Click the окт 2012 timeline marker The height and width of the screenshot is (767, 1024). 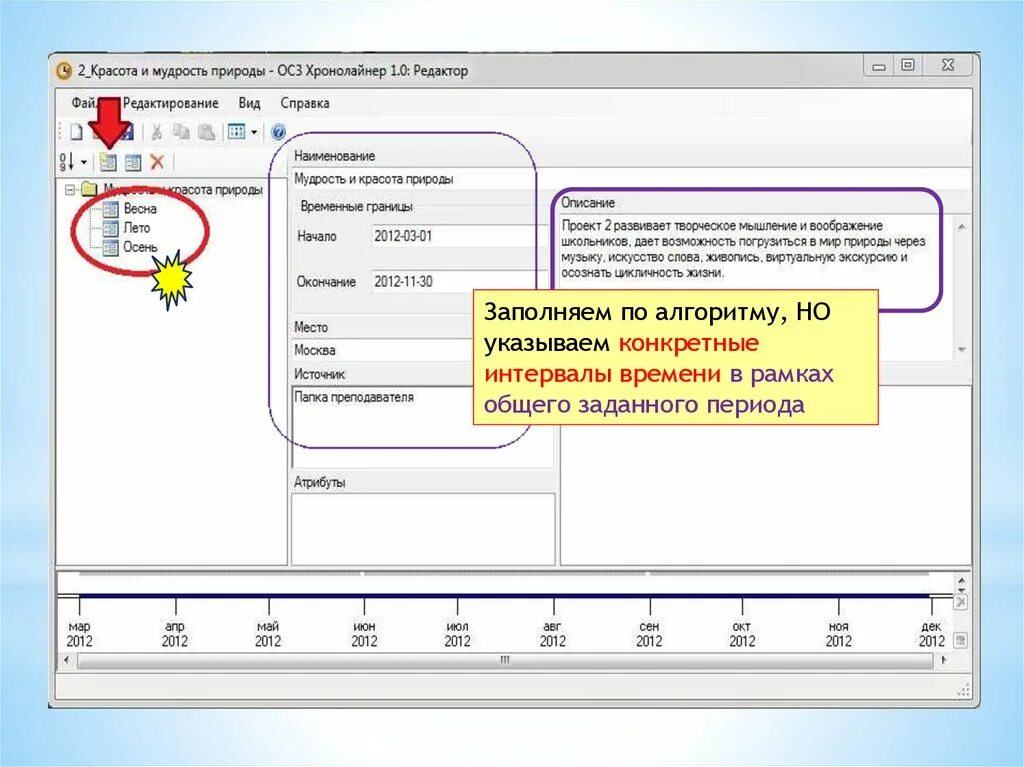click(742, 634)
